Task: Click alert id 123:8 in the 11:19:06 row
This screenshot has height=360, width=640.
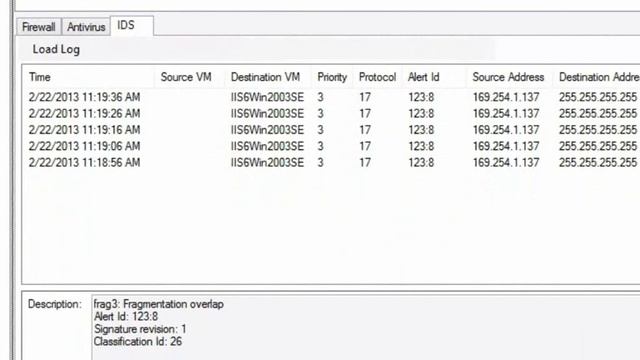Action: point(421,146)
